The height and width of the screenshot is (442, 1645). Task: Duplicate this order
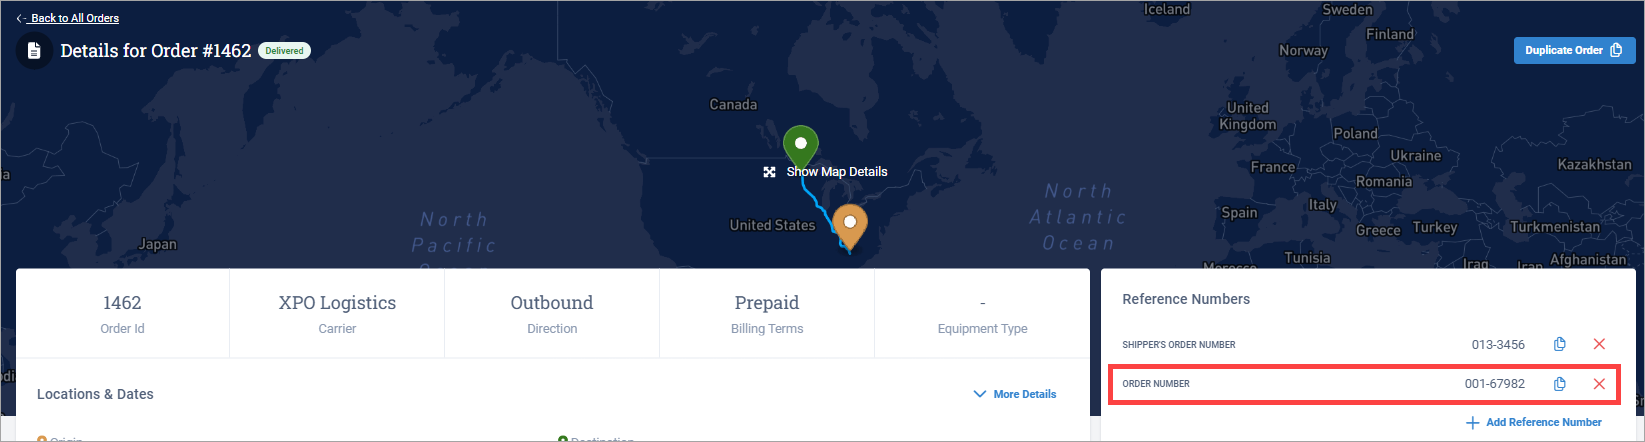(1574, 50)
